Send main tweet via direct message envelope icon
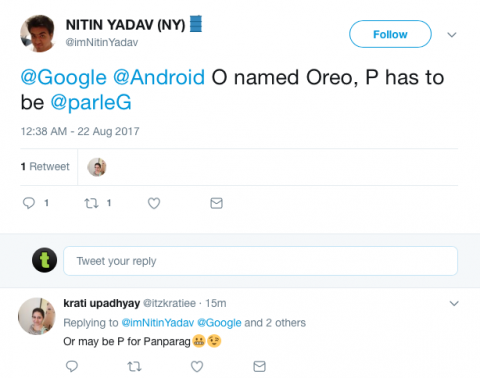 tap(216, 203)
